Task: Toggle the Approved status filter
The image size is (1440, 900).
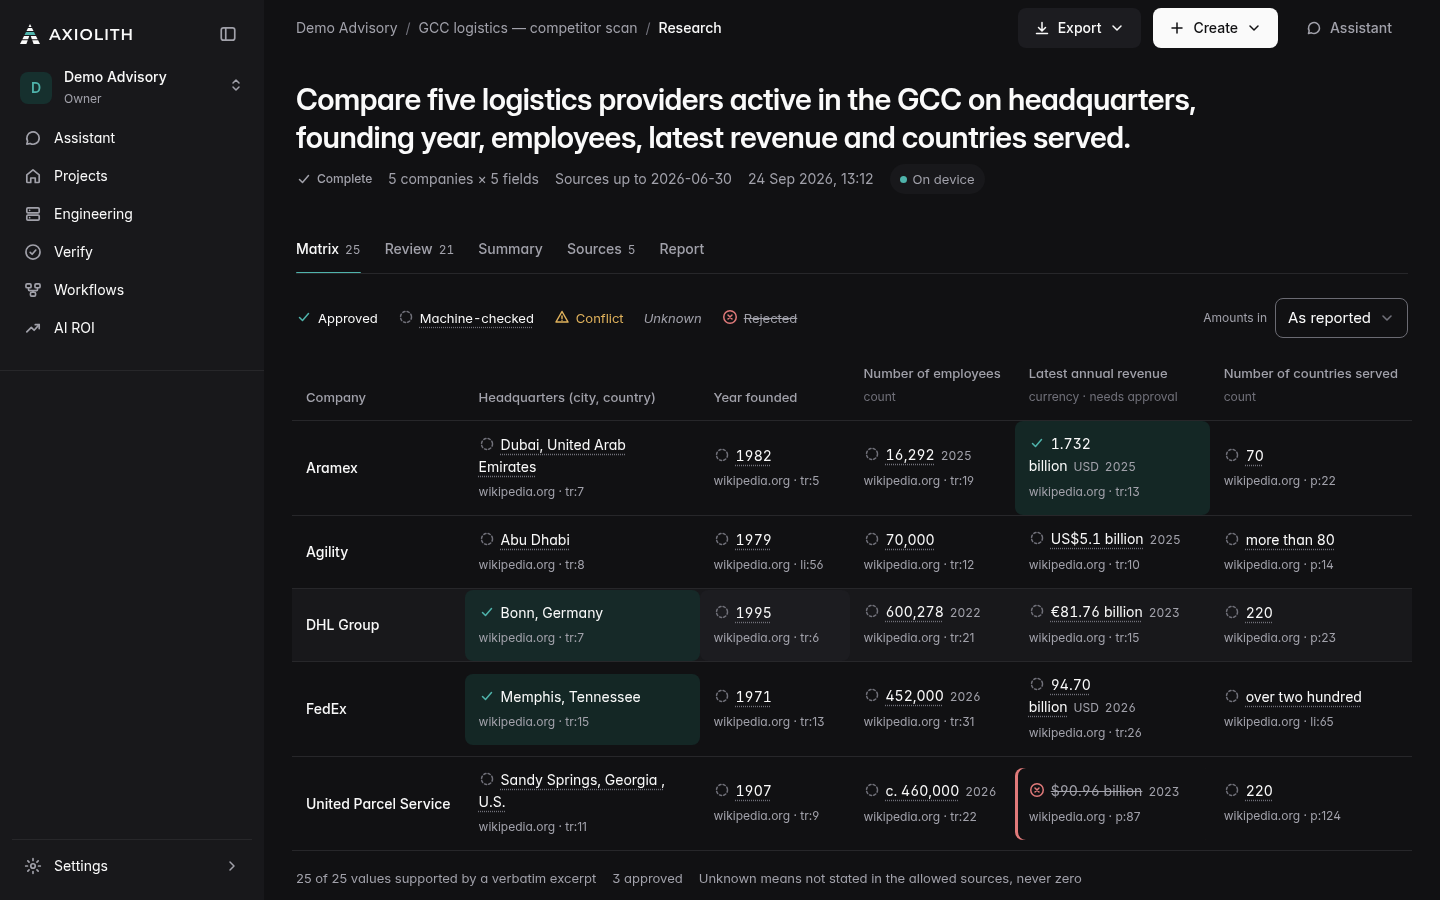Action: [337, 318]
